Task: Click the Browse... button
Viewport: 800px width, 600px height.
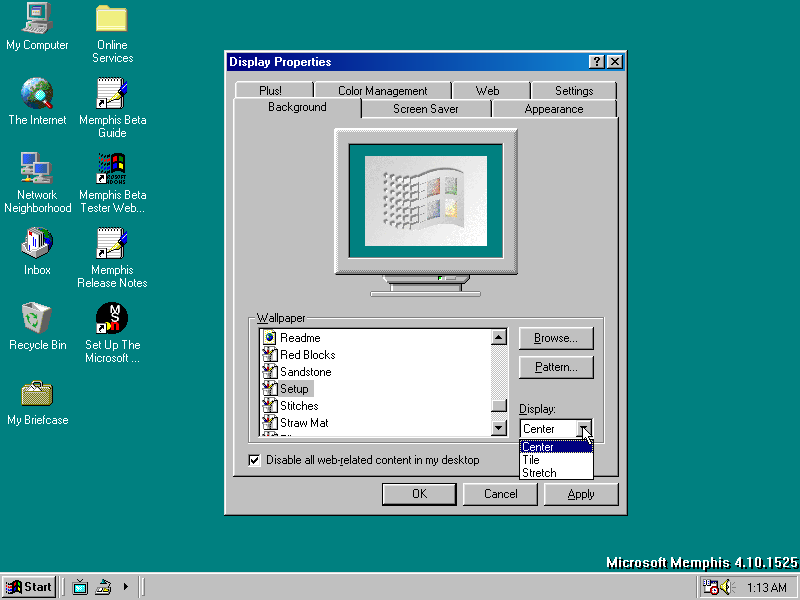Action: pyautogui.click(x=556, y=338)
